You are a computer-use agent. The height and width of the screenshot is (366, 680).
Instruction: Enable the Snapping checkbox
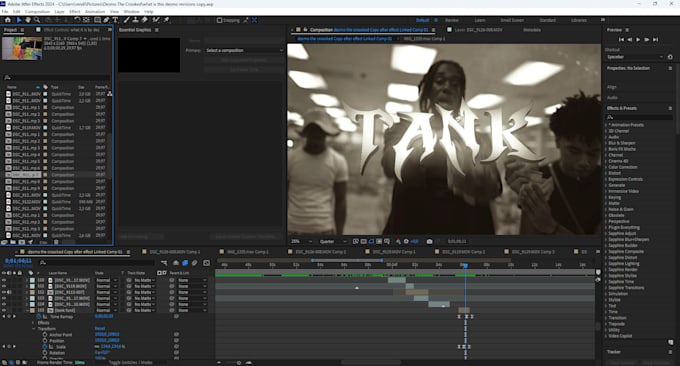tap(219, 20)
